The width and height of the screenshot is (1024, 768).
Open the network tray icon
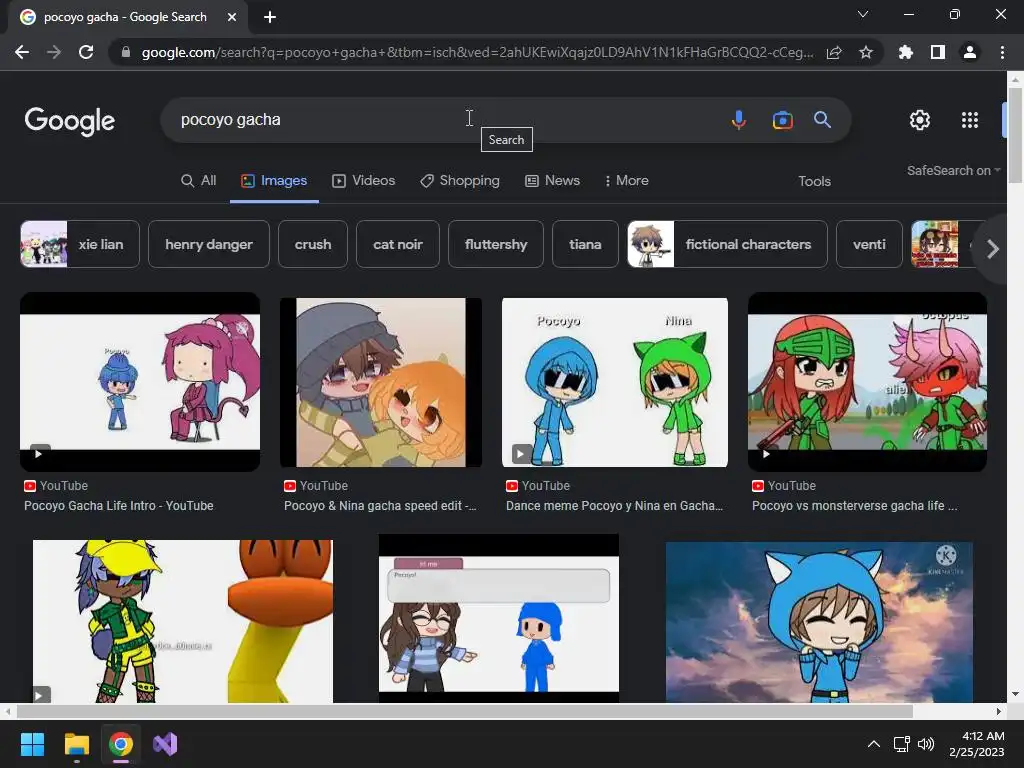(902, 744)
